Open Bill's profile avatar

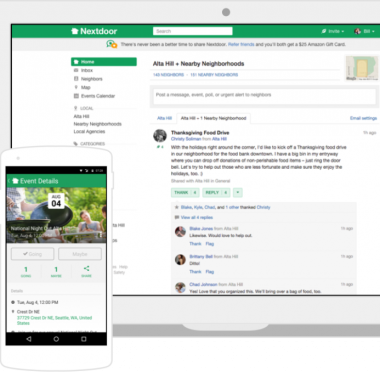click(358, 31)
